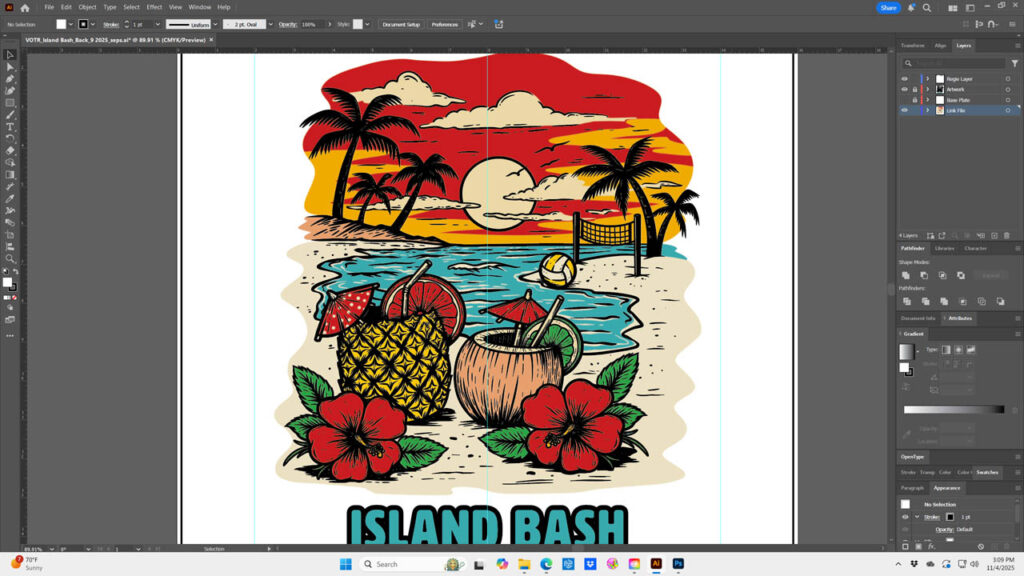Open the stroke weight dropdown
The height and width of the screenshot is (576, 1024).
157,24
